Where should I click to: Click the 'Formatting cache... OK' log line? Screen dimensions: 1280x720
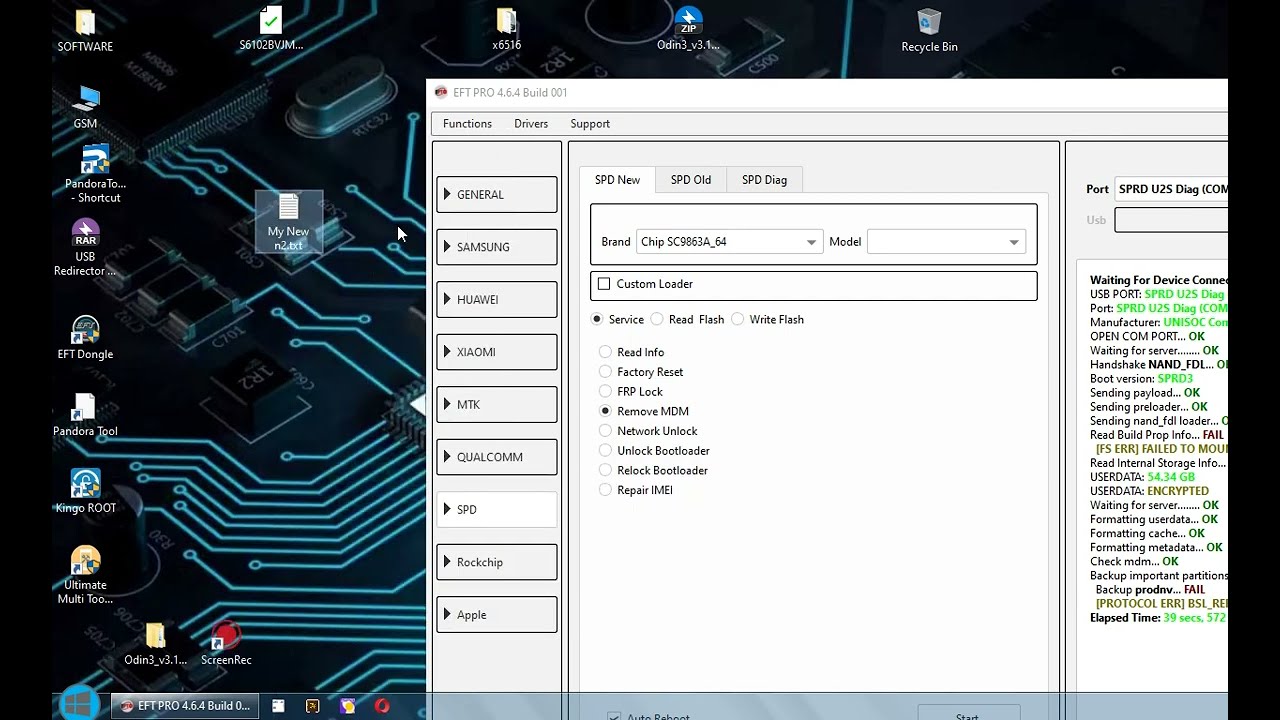1147,534
